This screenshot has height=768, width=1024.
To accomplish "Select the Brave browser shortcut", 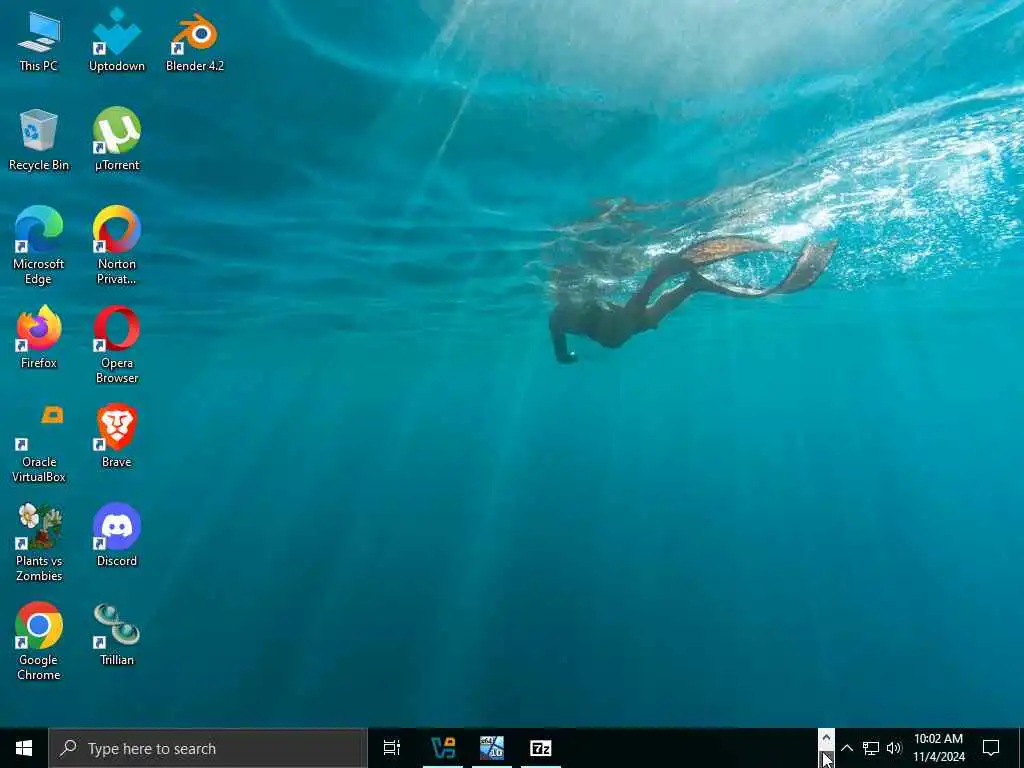I will (x=117, y=437).
